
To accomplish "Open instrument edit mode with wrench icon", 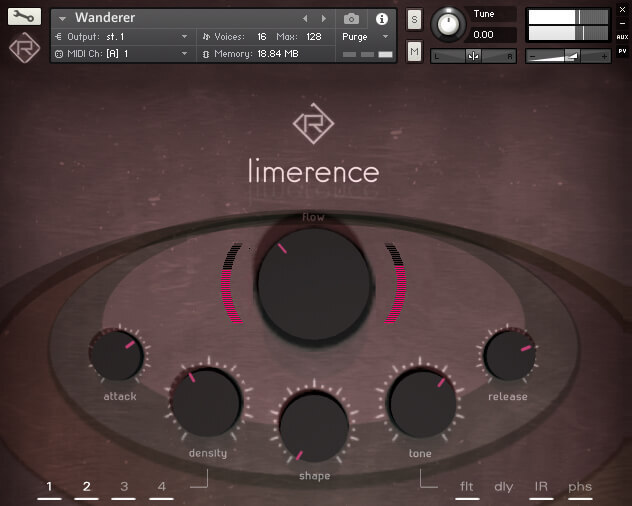I will click(25, 17).
